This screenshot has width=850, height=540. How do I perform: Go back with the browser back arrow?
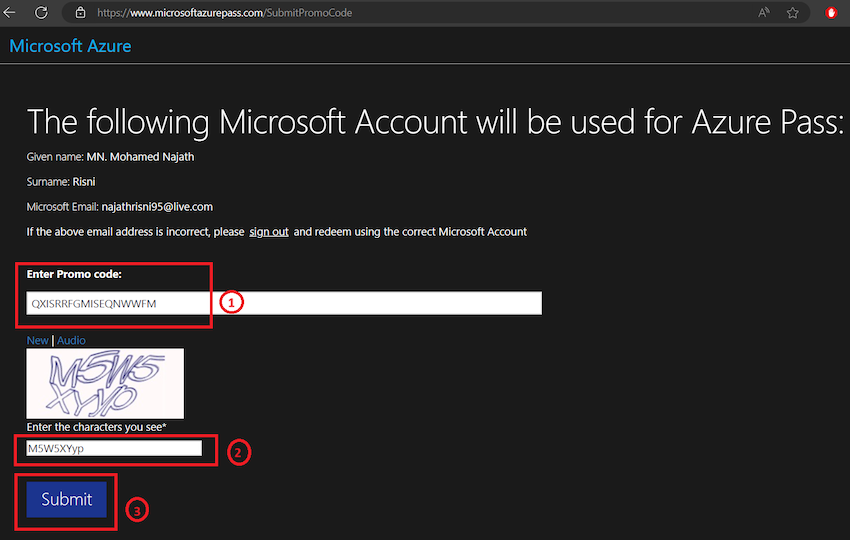pyautogui.click(x=10, y=12)
